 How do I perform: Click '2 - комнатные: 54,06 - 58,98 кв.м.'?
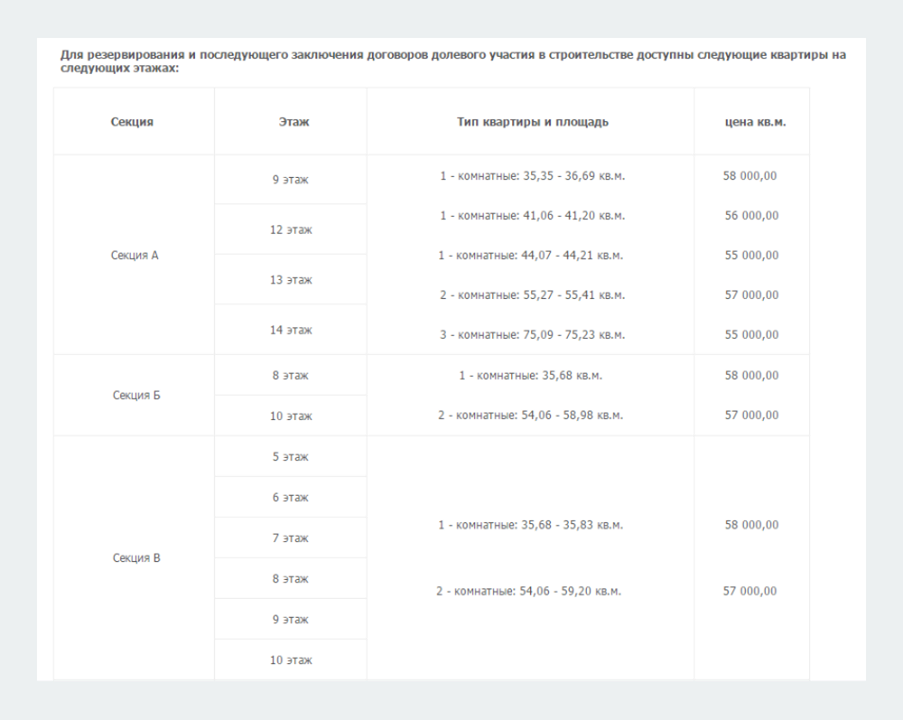point(530,415)
